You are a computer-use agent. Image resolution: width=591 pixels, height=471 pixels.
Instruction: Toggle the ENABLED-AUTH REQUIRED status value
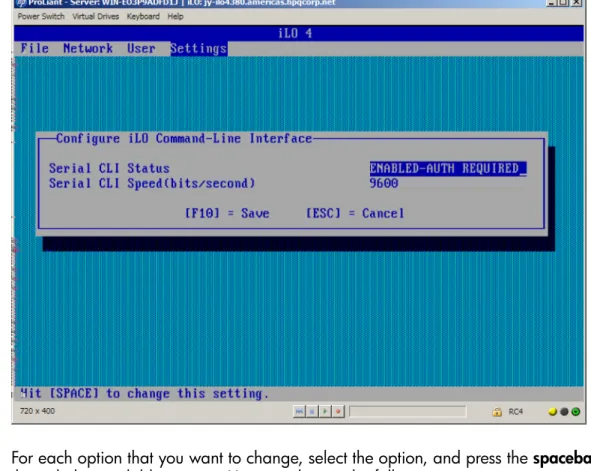pos(448,168)
